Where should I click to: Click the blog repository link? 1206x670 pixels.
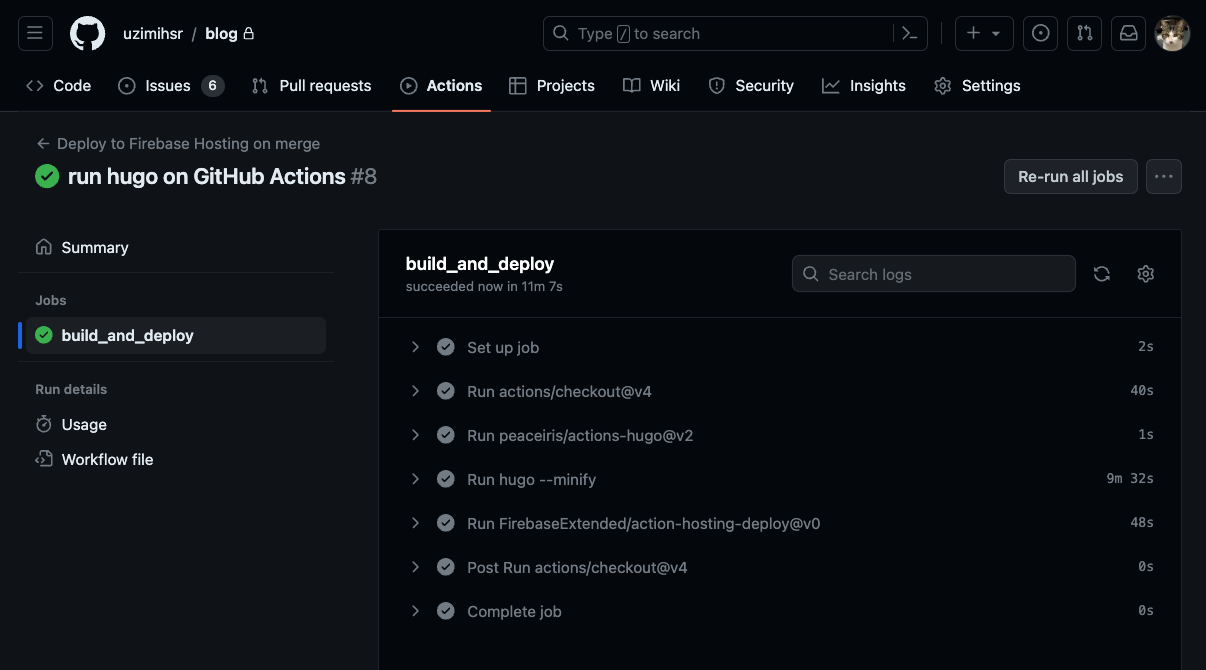(221, 33)
